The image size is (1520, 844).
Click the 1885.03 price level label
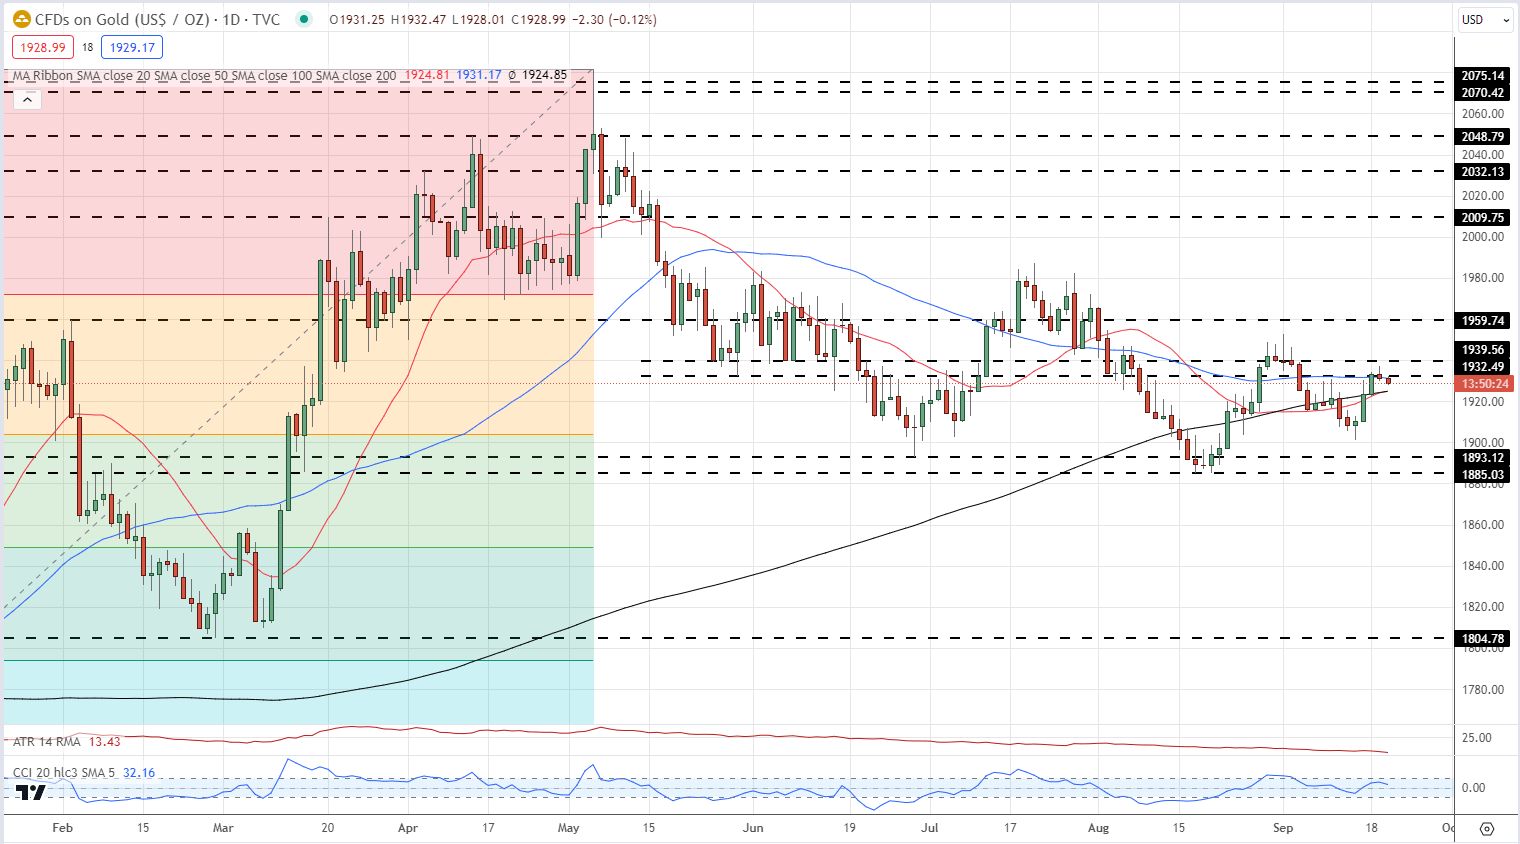click(x=1483, y=474)
